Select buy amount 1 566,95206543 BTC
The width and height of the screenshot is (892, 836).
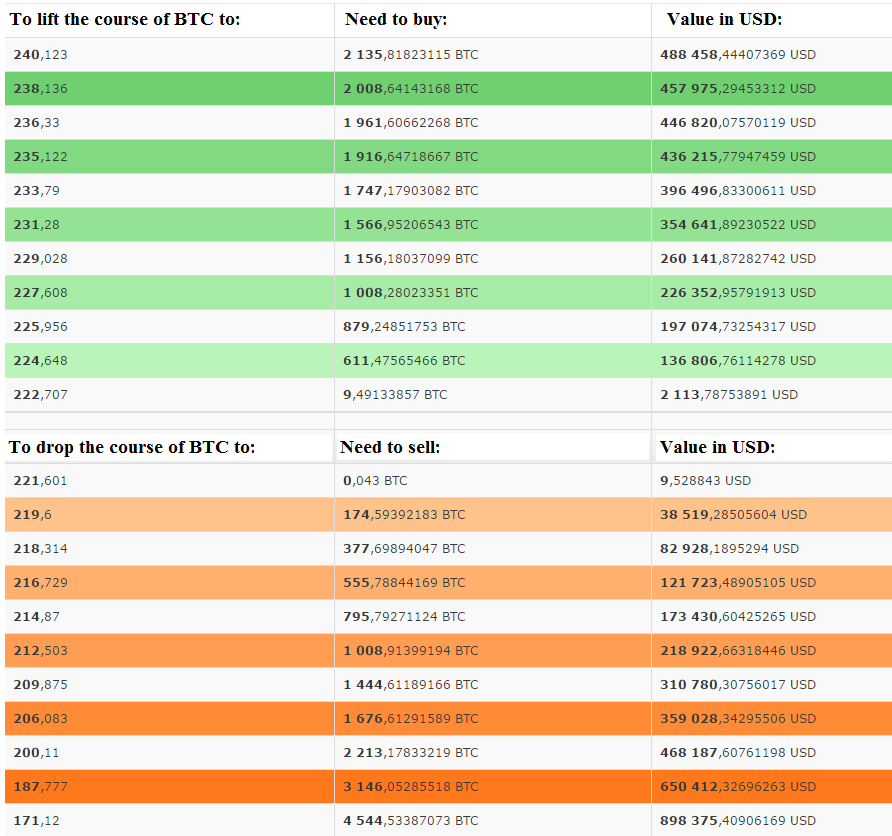[411, 225]
